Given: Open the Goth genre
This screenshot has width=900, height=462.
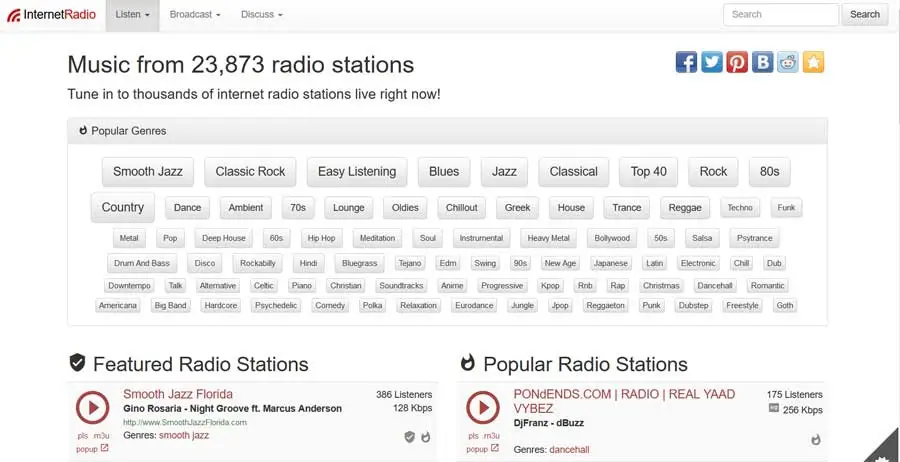Looking at the screenshot, I should 785,305.
